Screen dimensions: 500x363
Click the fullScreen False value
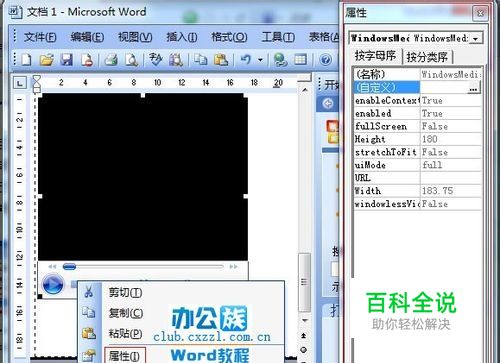(451, 126)
